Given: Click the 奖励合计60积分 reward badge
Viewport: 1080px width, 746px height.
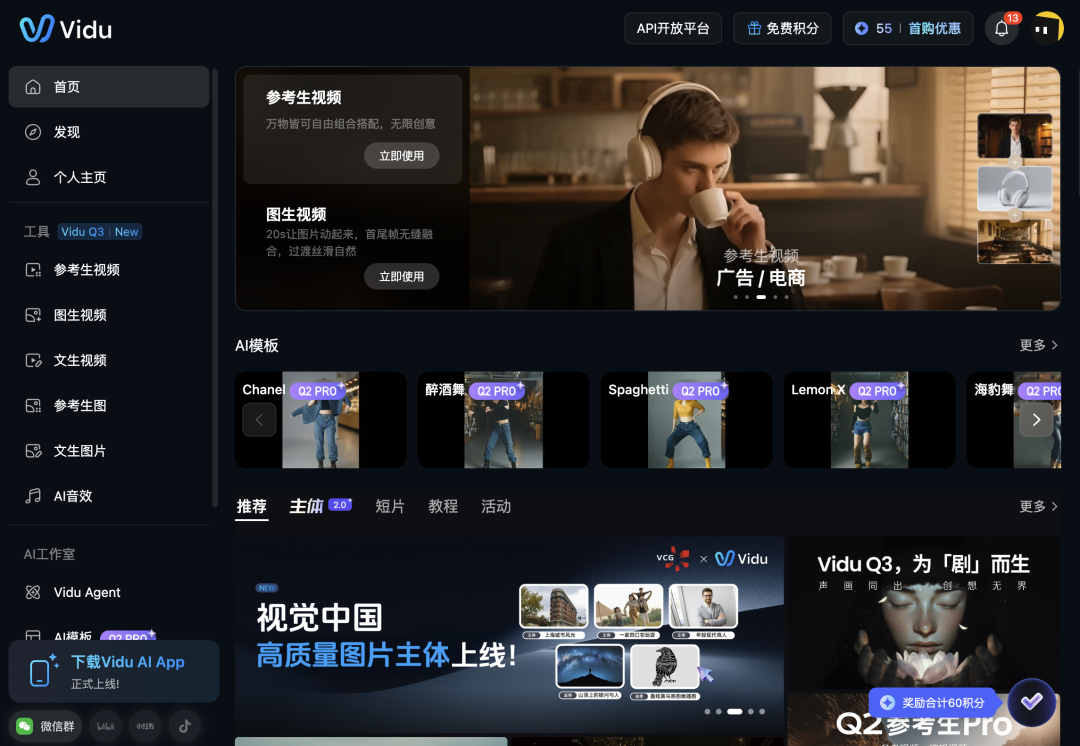Looking at the screenshot, I should point(934,703).
